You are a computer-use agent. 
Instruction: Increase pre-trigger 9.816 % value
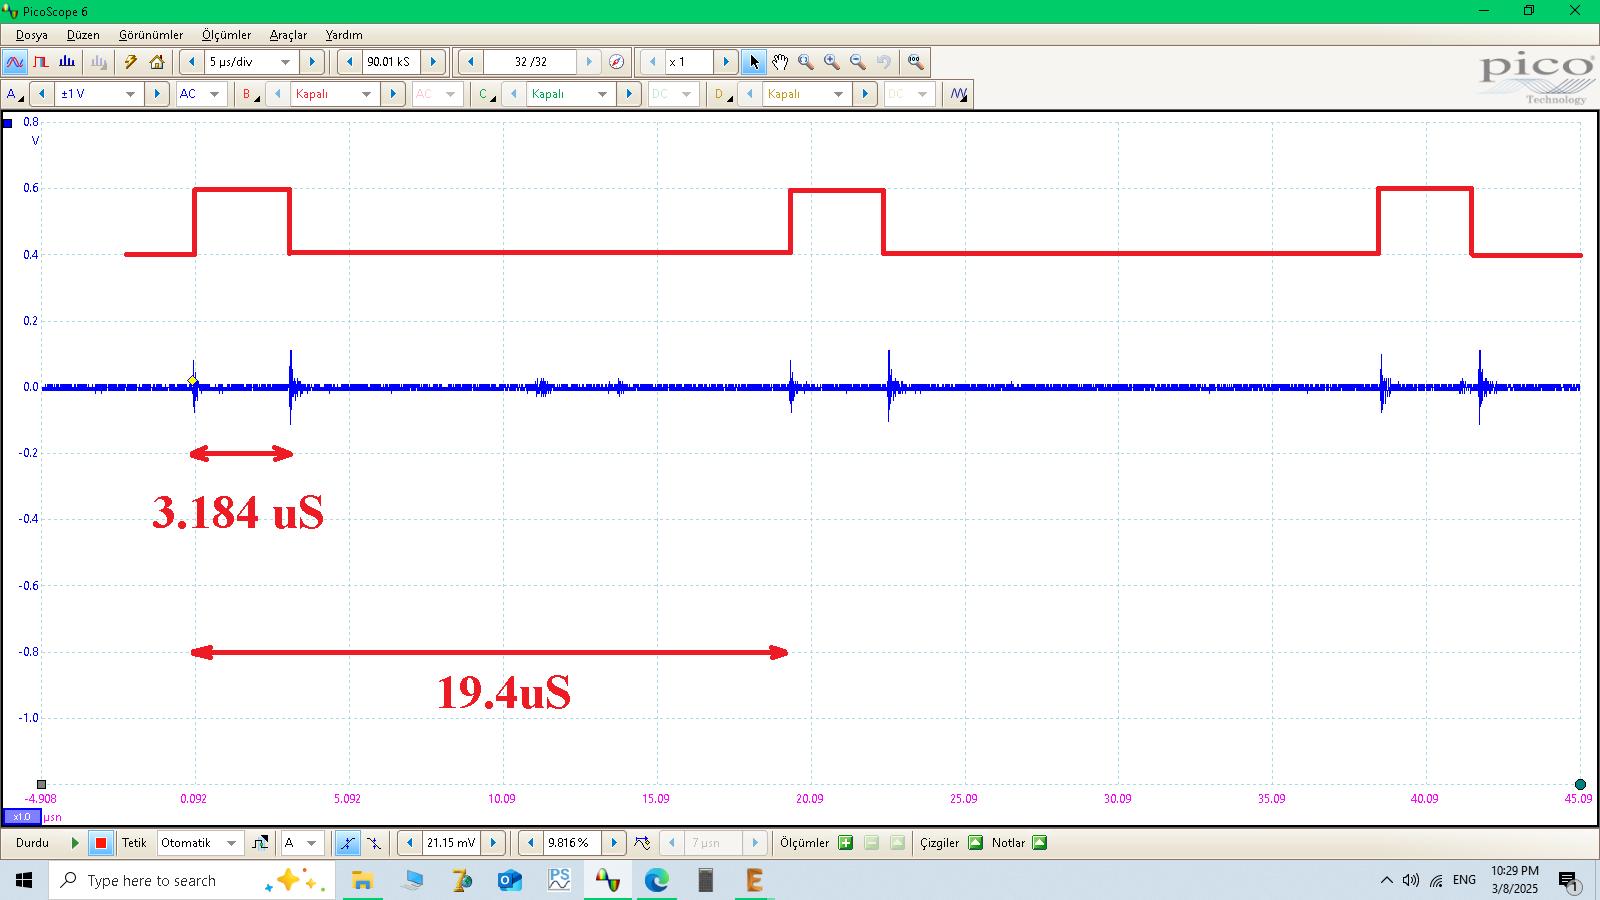coord(614,843)
